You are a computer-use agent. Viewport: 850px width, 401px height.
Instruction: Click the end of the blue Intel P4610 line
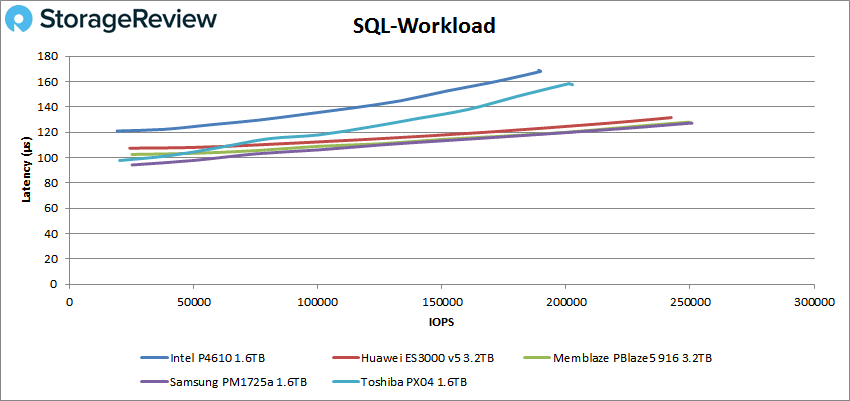coord(539,71)
